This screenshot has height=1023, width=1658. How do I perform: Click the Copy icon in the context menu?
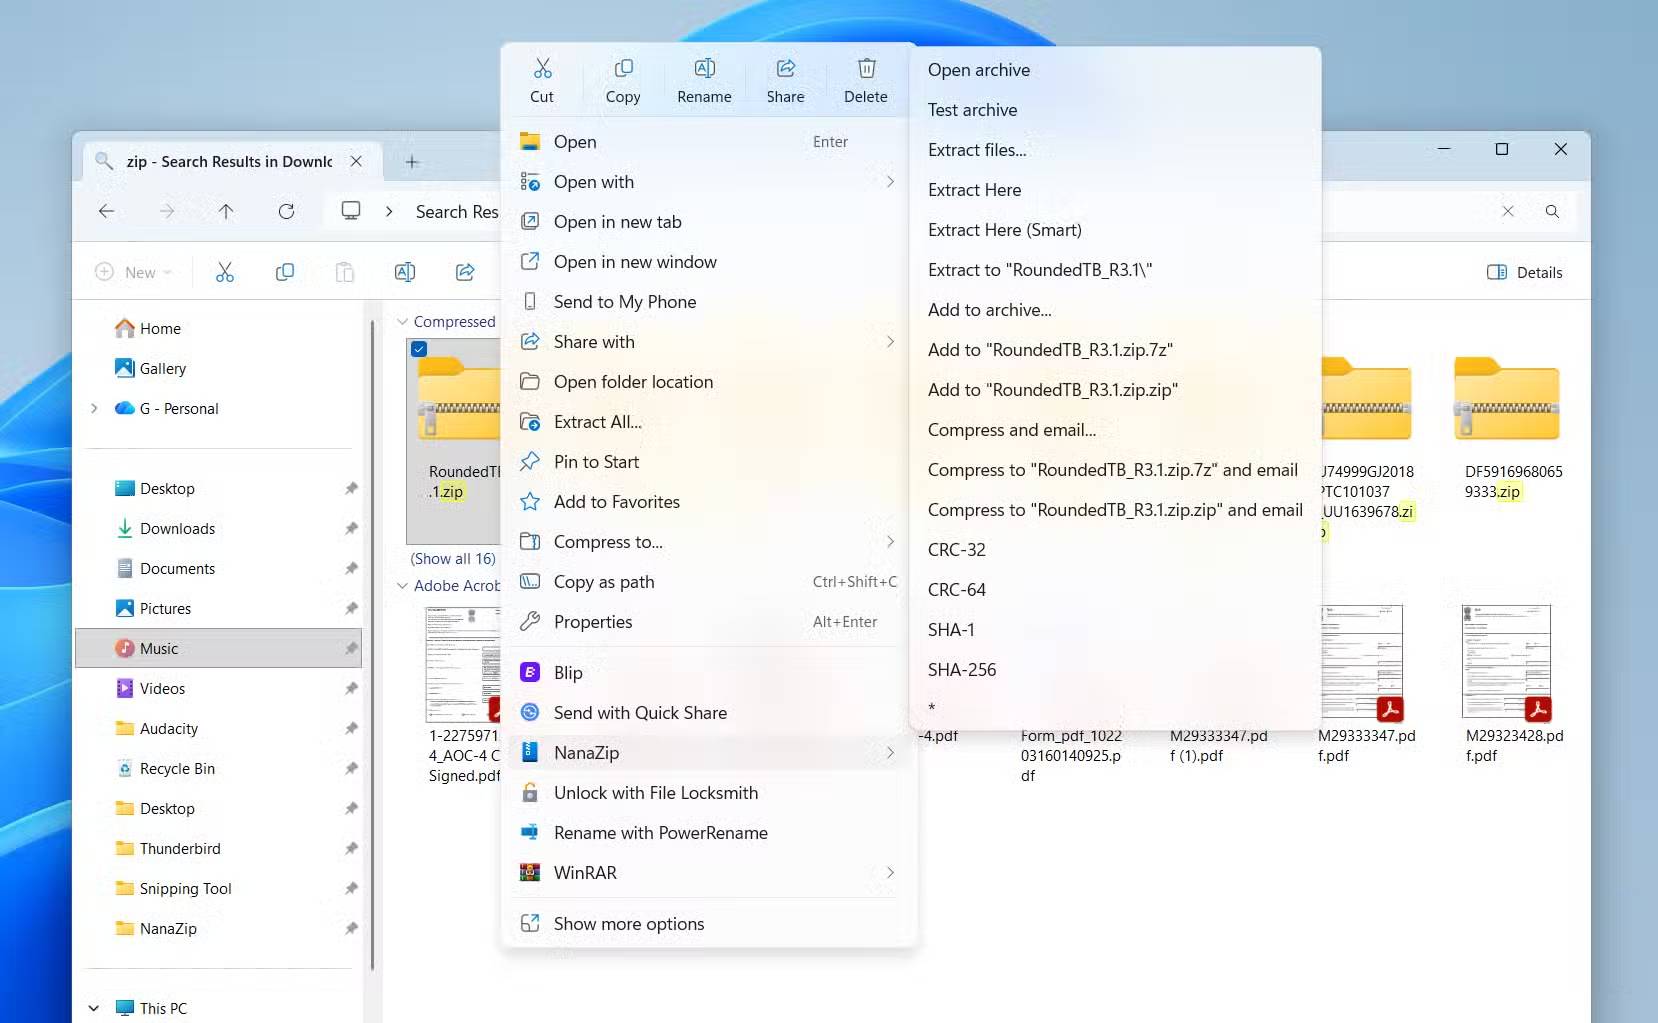622,78
